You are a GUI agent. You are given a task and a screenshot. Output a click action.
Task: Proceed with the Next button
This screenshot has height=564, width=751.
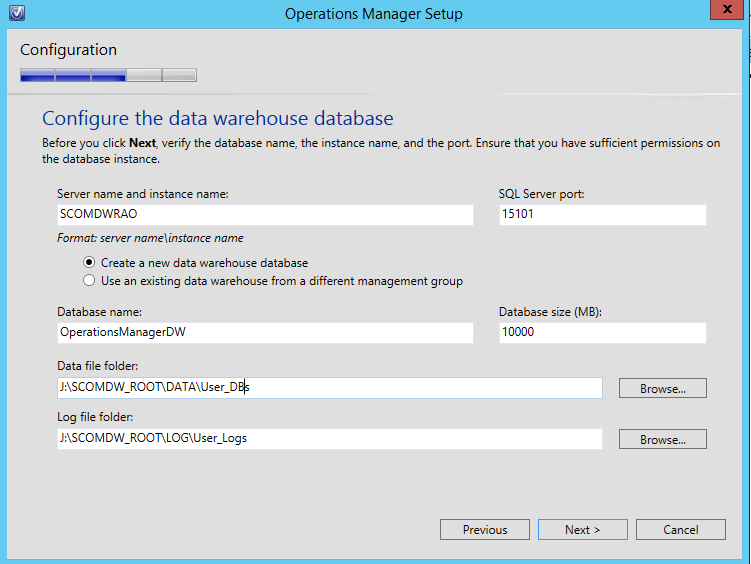tap(582, 530)
